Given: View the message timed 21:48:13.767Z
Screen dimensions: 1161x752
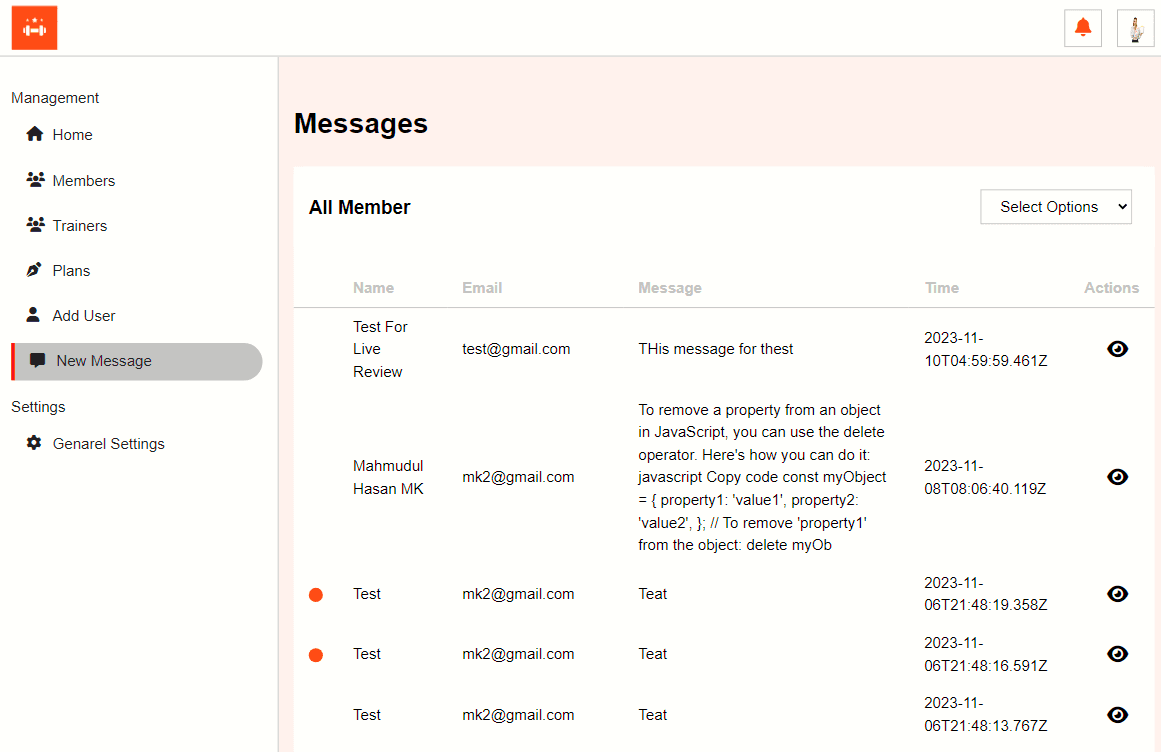Looking at the screenshot, I should pyautogui.click(x=1117, y=714).
